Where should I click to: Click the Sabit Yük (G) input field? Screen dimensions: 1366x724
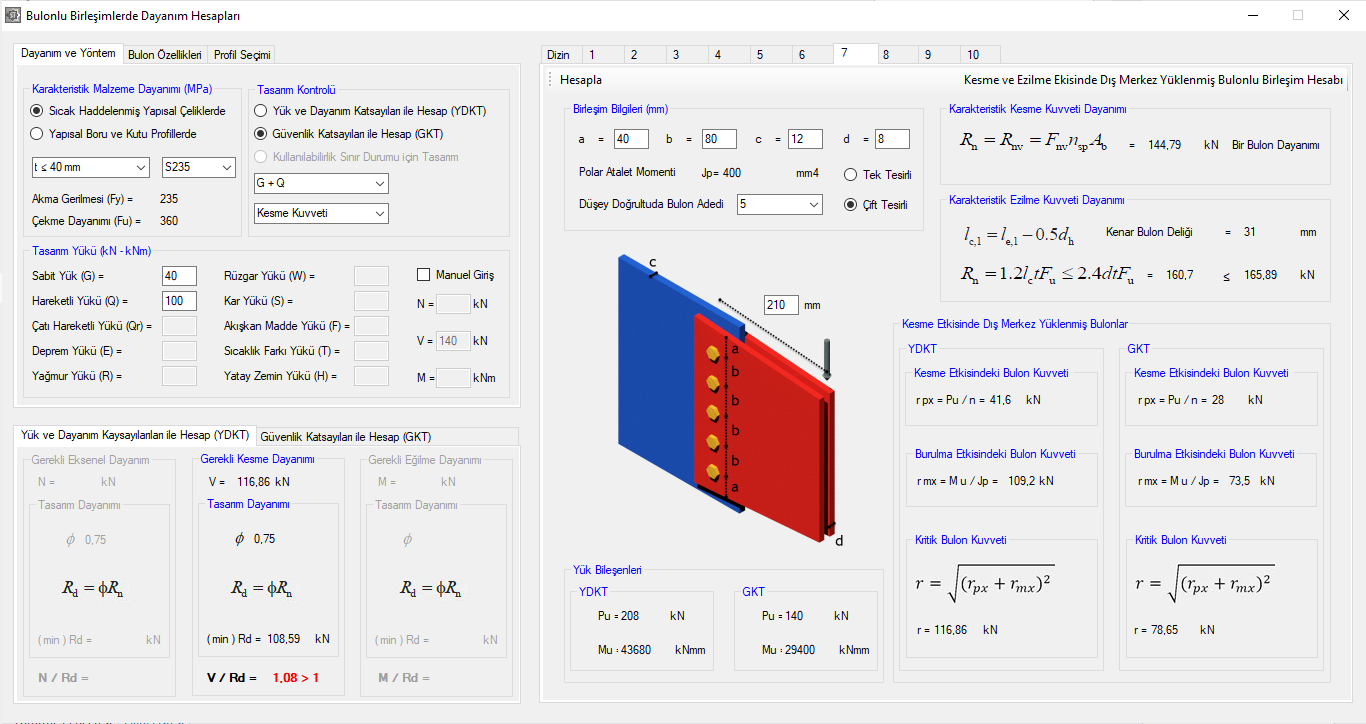click(179, 276)
